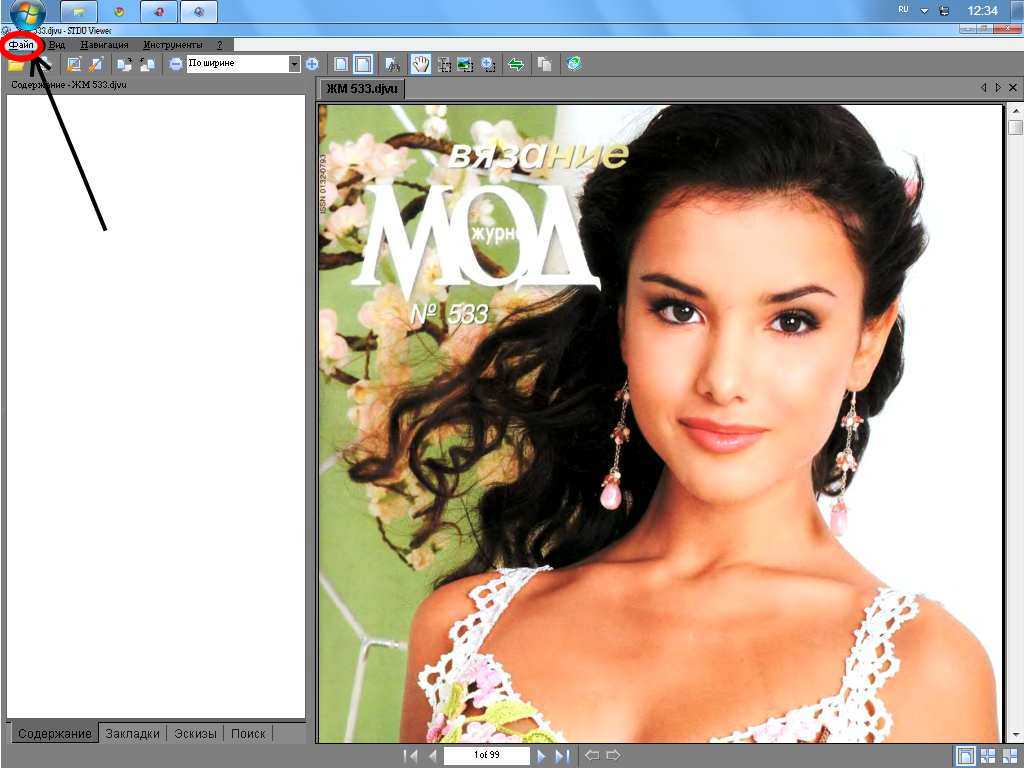This screenshot has width=1024, height=768.
Task: Switch to the Закладки tab
Action: (132, 733)
